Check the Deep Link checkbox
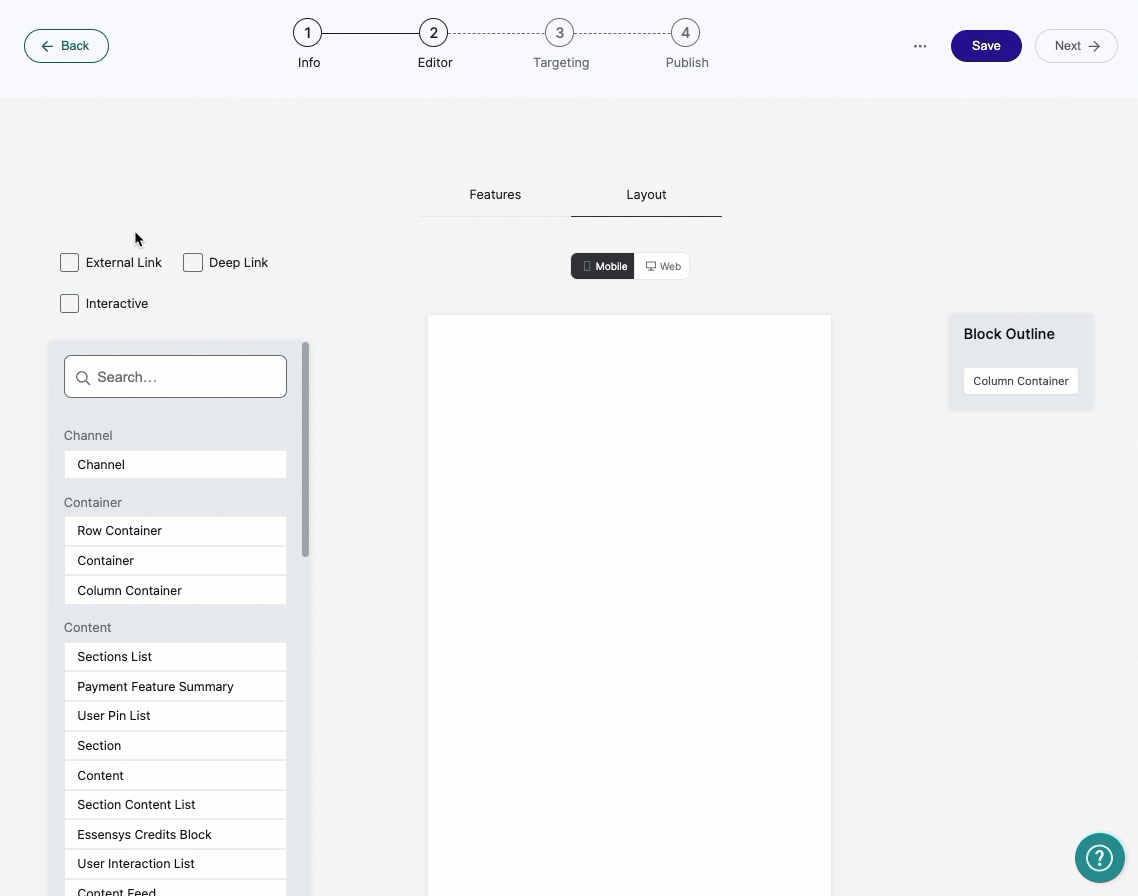This screenshot has height=896, width=1138. tap(193, 263)
